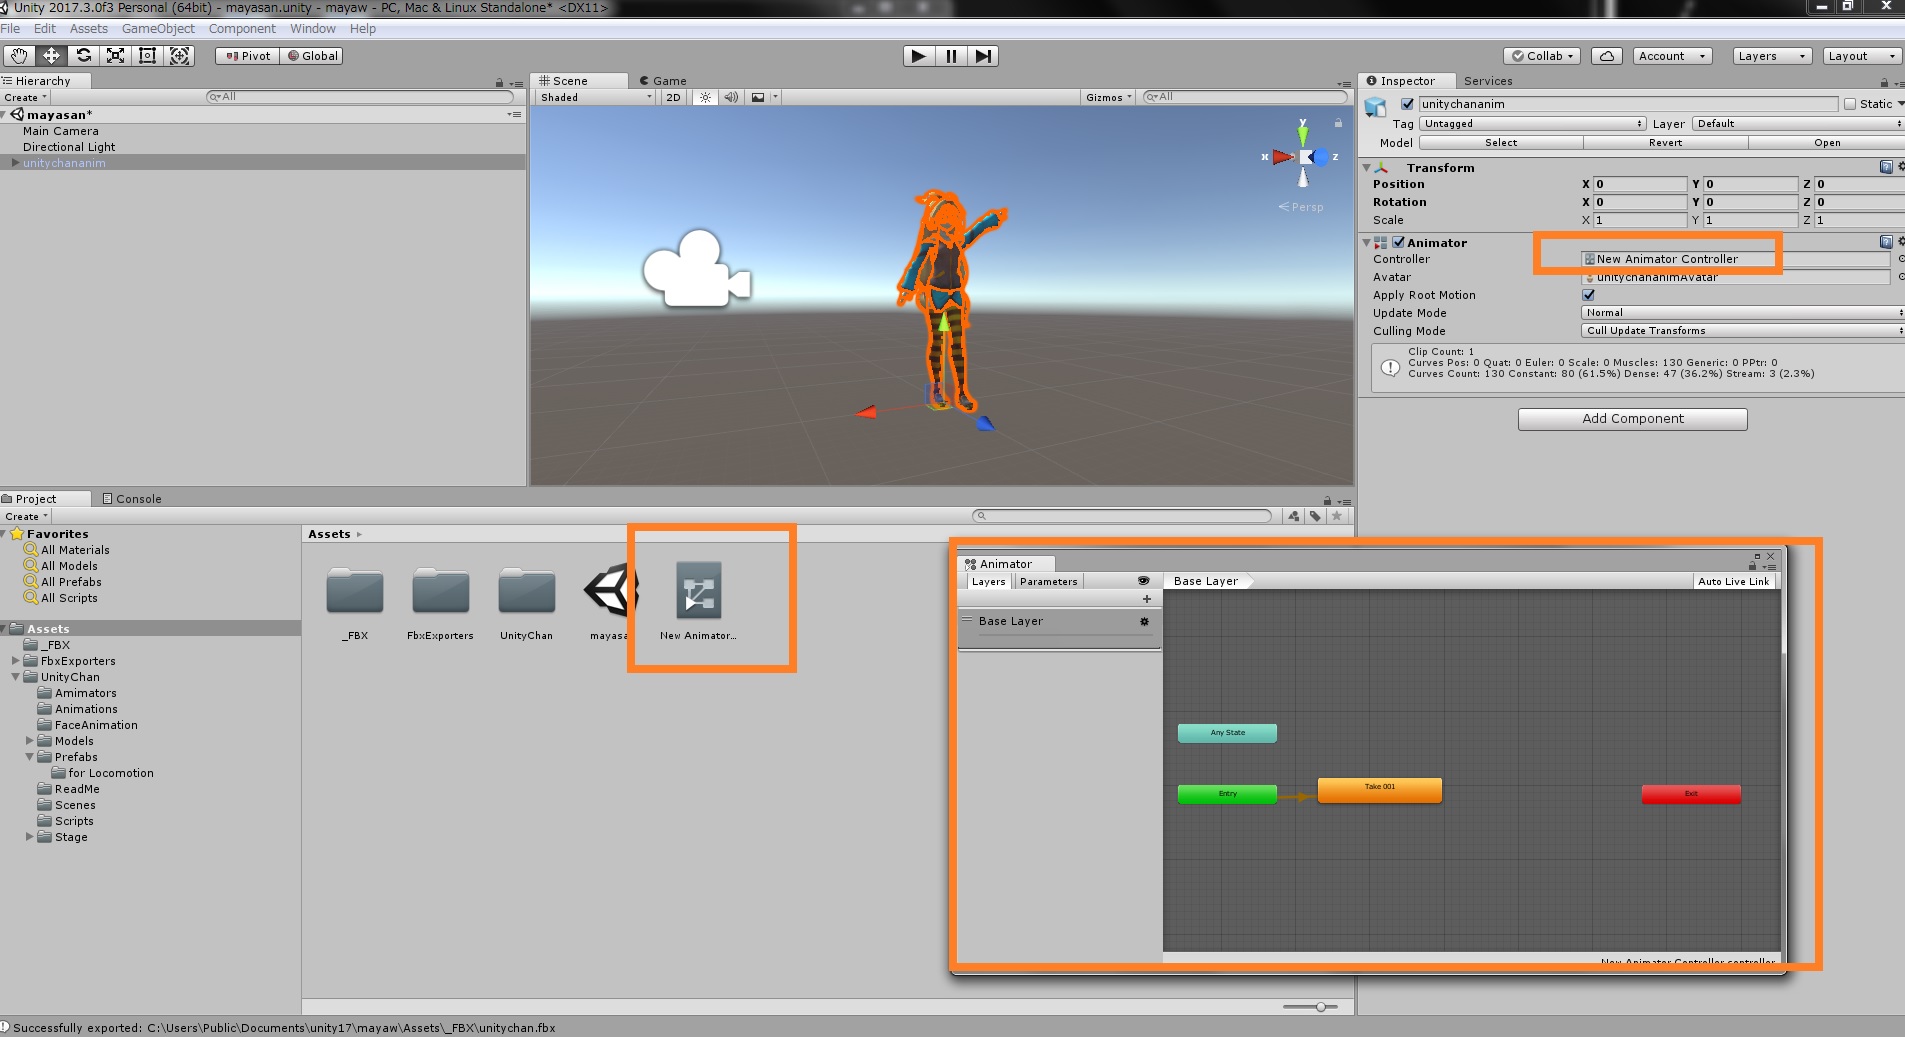Toggle Auto Live Link in Animator
1905x1037 pixels.
(x=1734, y=581)
